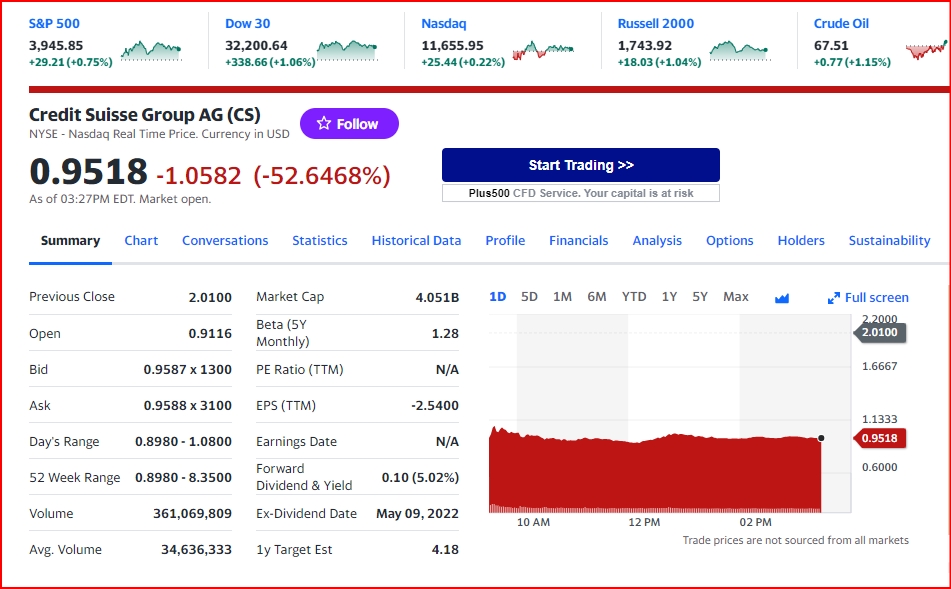951x589 pixels.
Task: Click the current price marker 0.9518 on chart
Action: coord(879,438)
